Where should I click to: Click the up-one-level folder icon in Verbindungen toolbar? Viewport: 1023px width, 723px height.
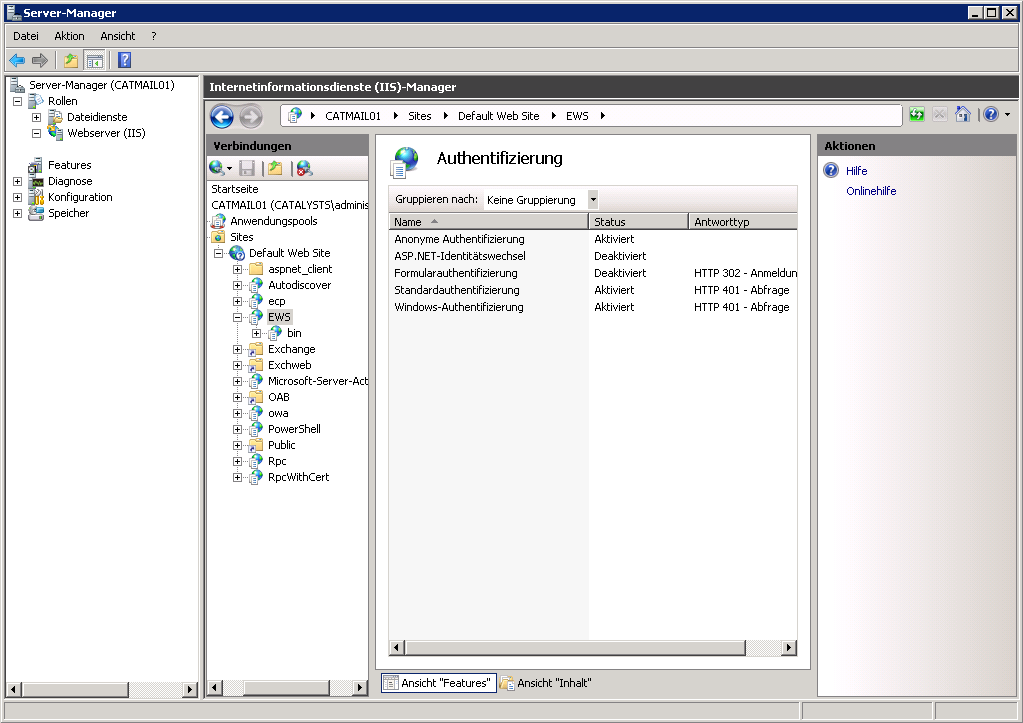point(275,168)
